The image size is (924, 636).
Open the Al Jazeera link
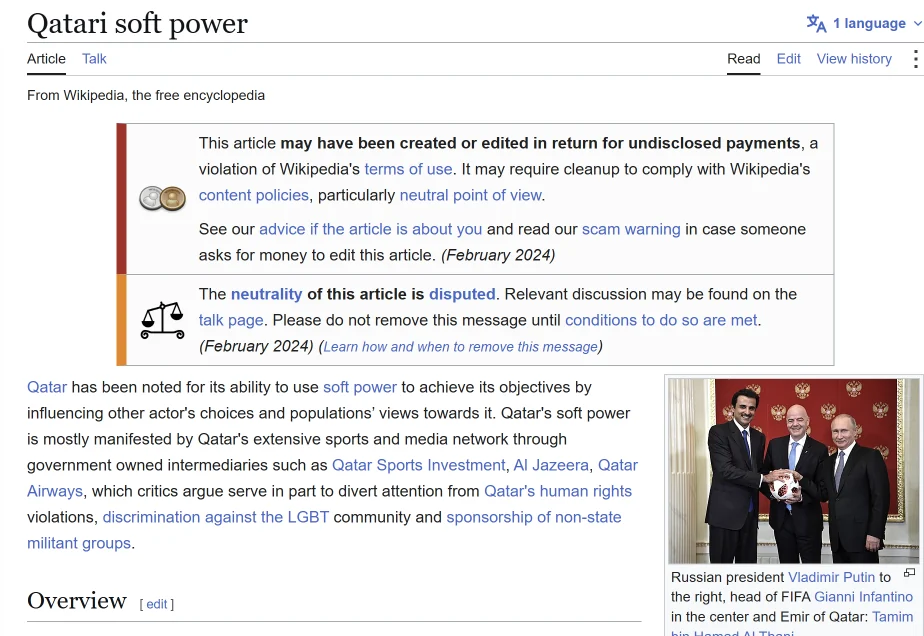pyautogui.click(x=551, y=465)
